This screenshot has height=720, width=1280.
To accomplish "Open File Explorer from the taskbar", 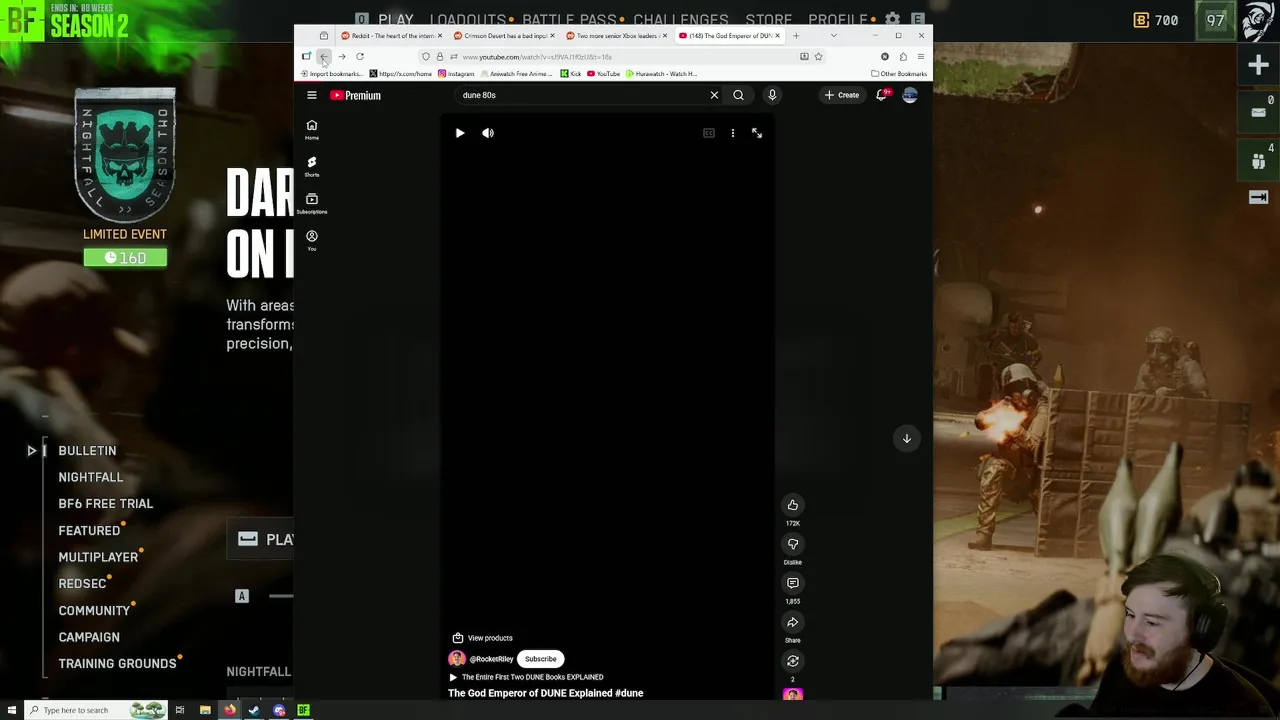I will [x=205, y=710].
